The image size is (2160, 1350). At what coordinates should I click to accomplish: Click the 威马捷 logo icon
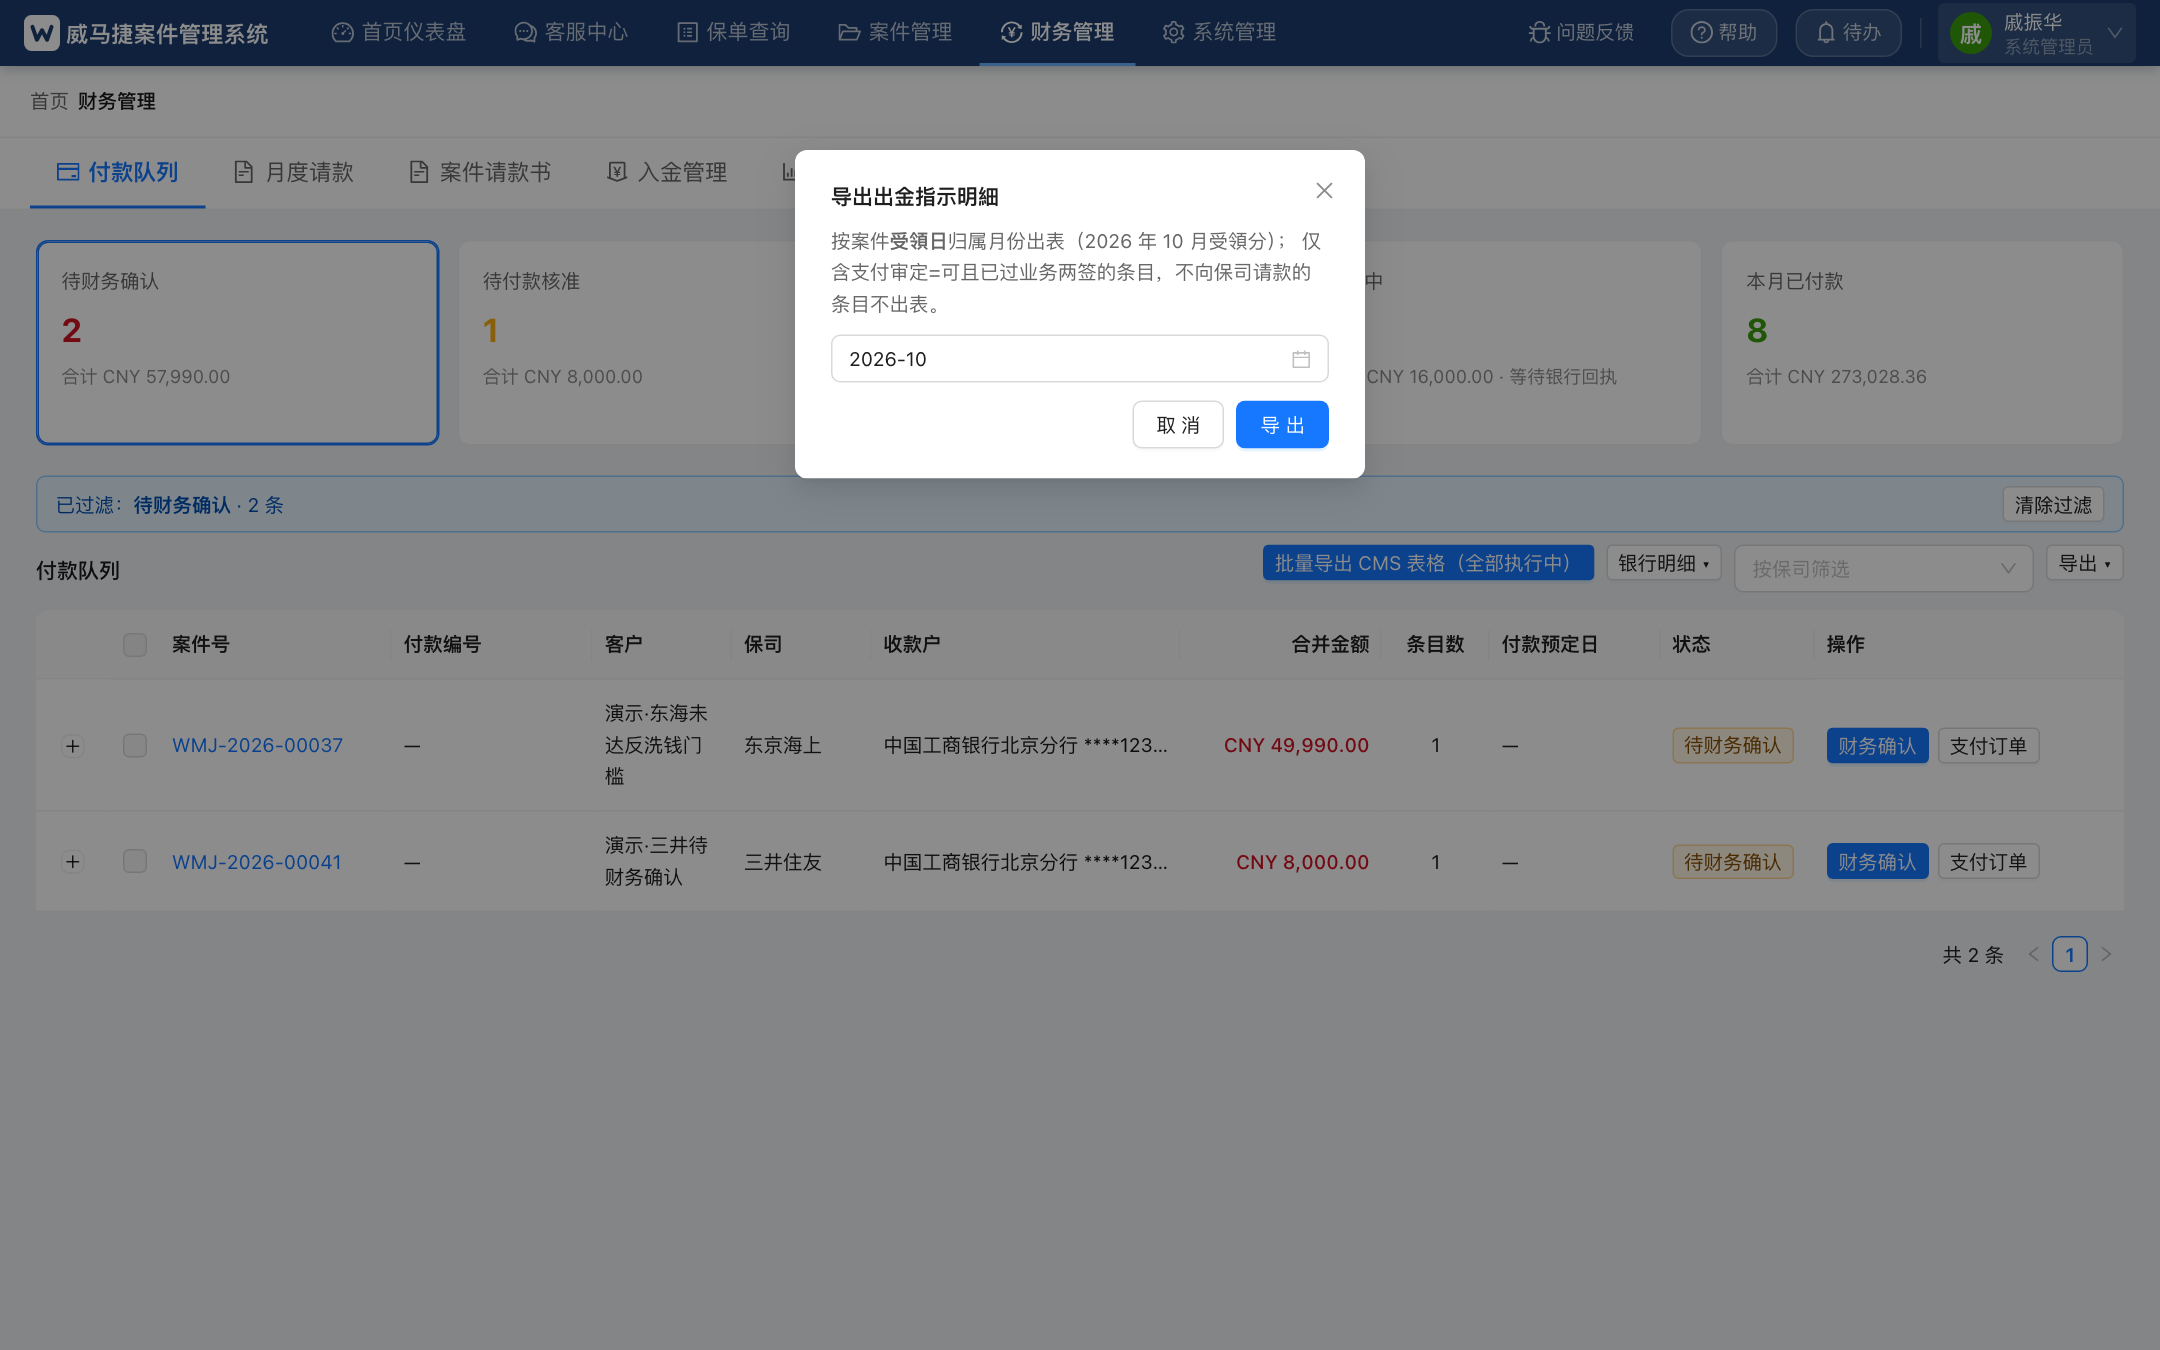click(42, 33)
